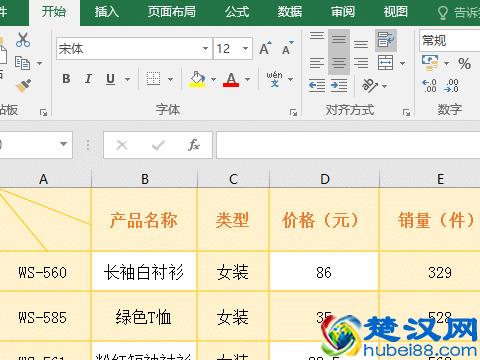Click the Merge & Center icon
This screenshot has width=480, height=360.
pyautogui.click(x=386, y=63)
